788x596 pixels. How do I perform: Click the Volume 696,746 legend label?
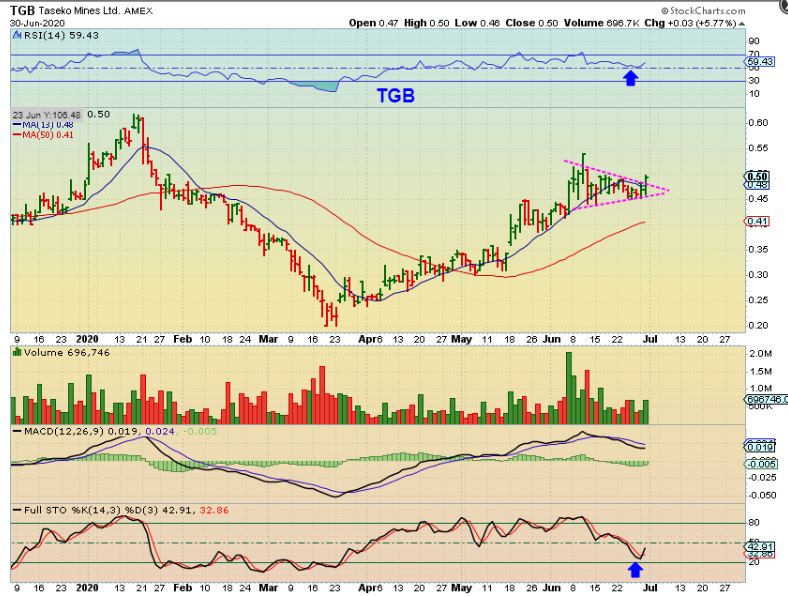pos(66,352)
